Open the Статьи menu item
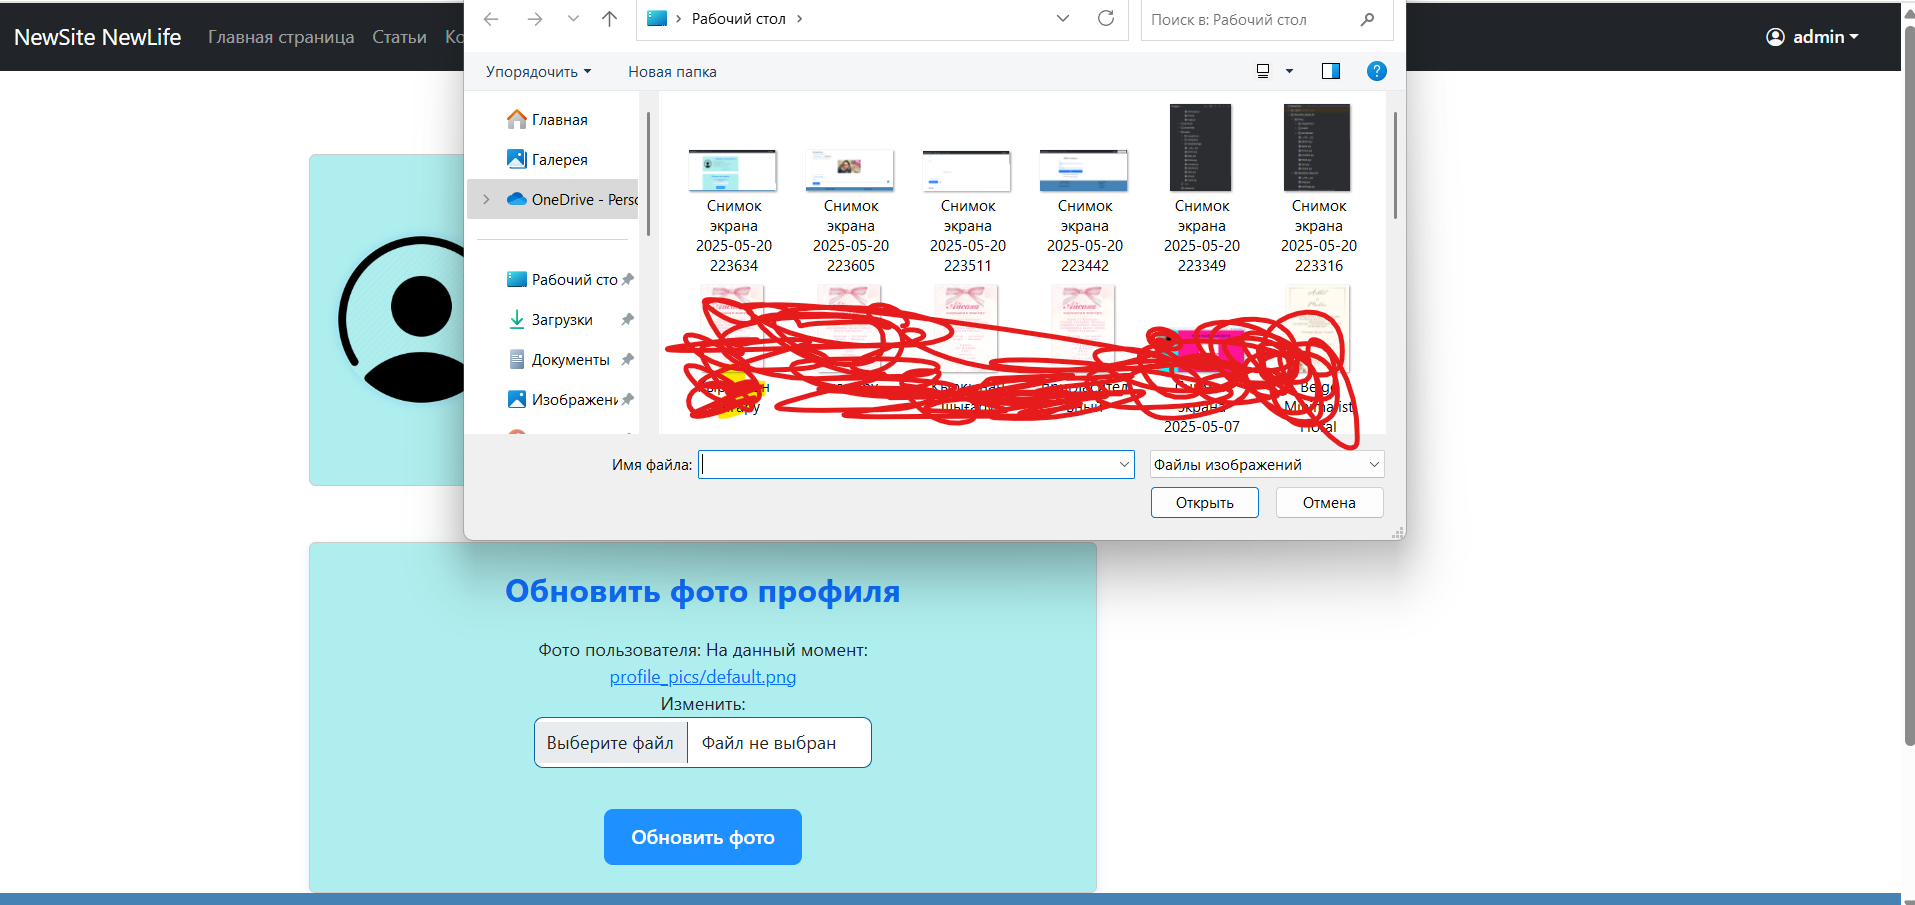The width and height of the screenshot is (1915, 905). pyautogui.click(x=398, y=37)
